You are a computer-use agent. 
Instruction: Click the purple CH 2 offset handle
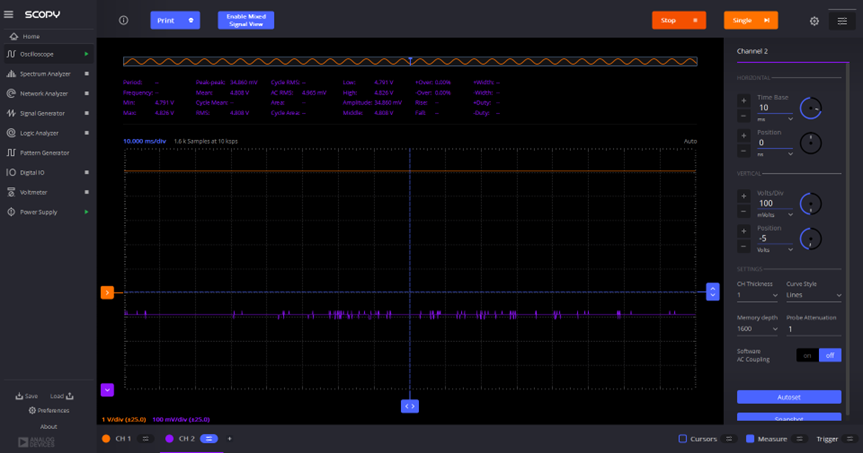click(107, 390)
